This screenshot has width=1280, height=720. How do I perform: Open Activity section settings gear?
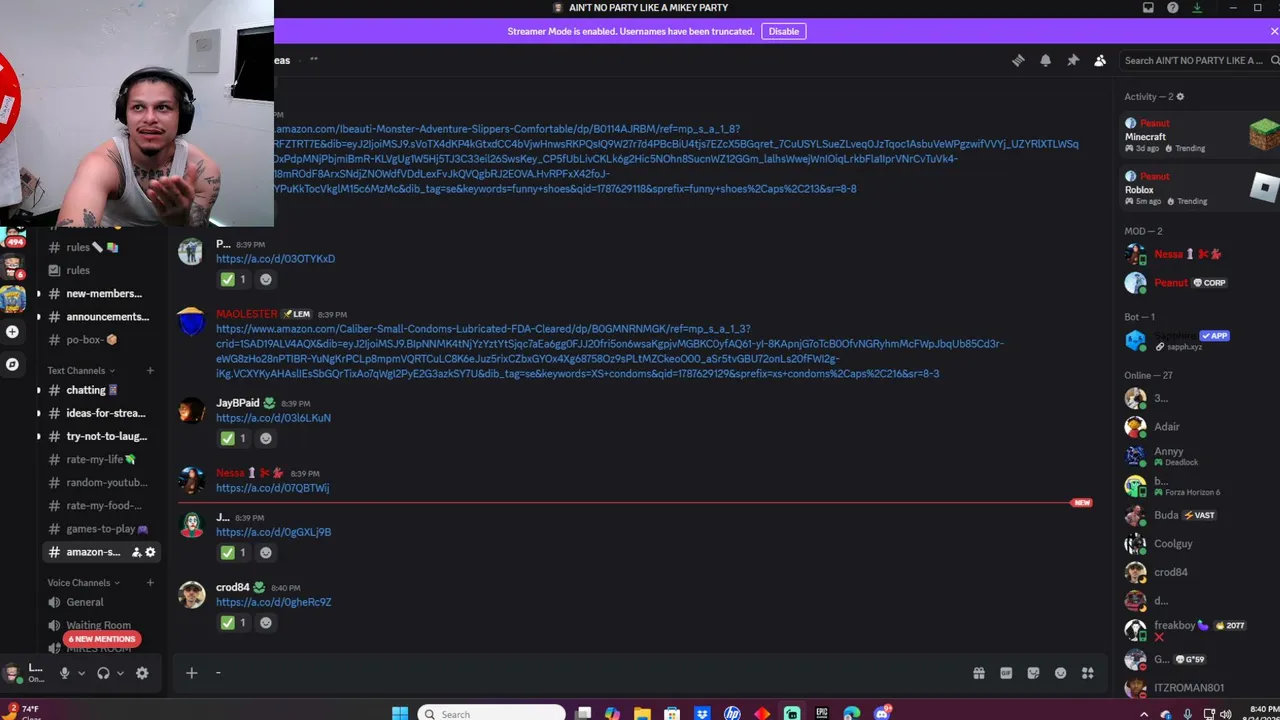[1180, 97]
